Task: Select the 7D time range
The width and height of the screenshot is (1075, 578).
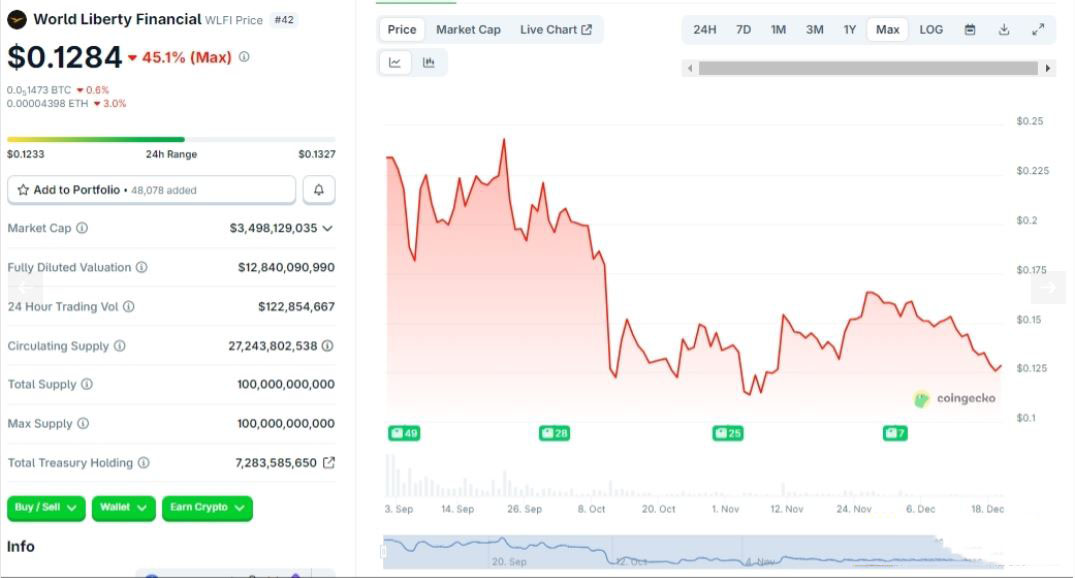Action: [x=743, y=30]
